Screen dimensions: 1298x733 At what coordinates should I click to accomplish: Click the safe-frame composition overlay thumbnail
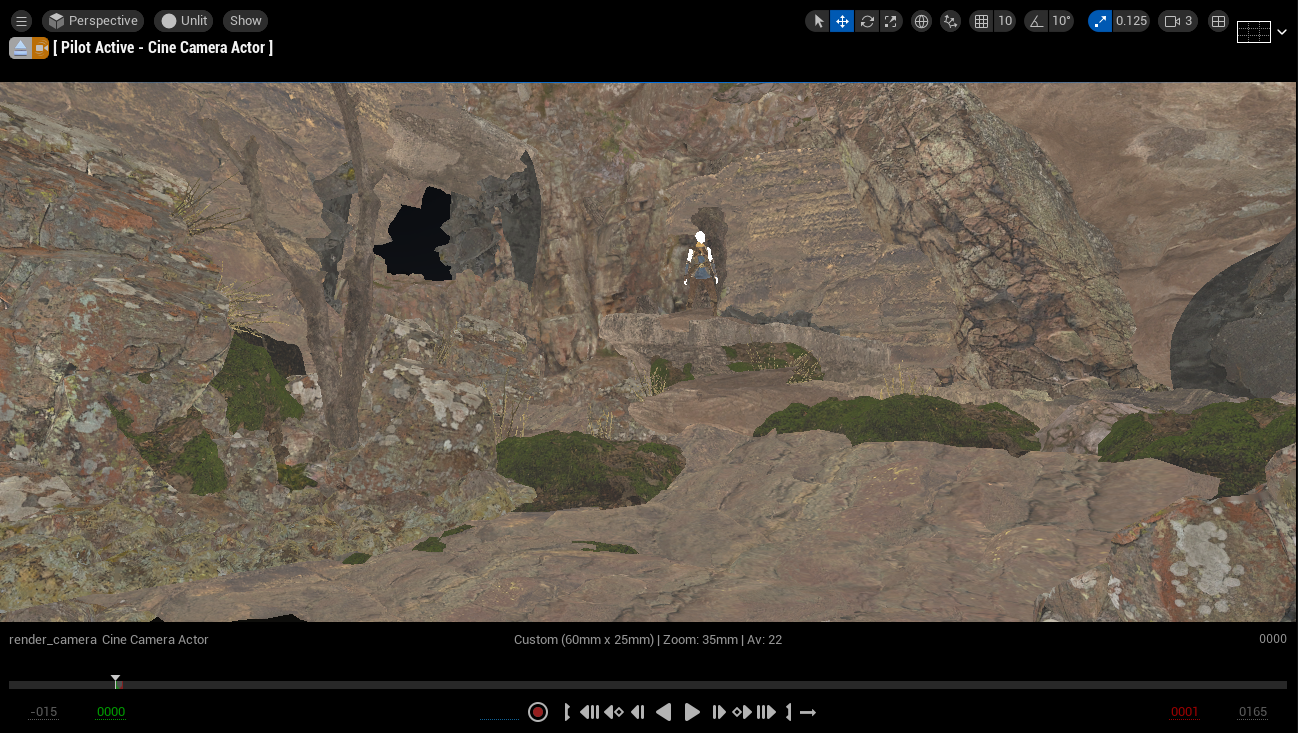pyautogui.click(x=1254, y=32)
